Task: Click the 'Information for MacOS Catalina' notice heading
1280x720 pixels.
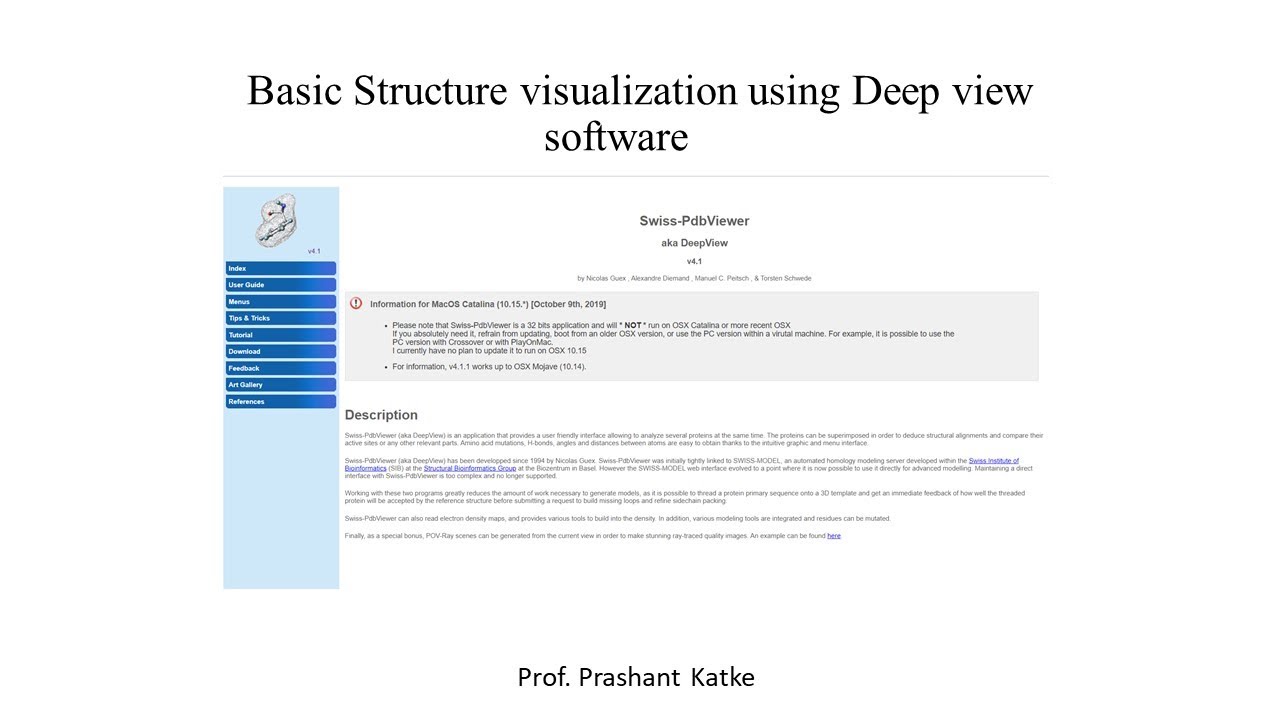Action: 487,304
